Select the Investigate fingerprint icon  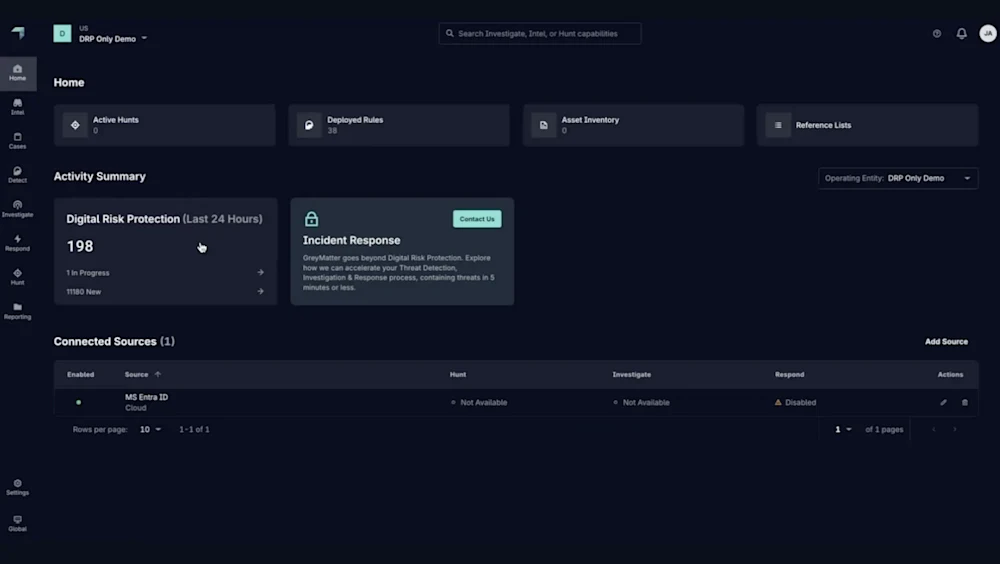(17, 208)
